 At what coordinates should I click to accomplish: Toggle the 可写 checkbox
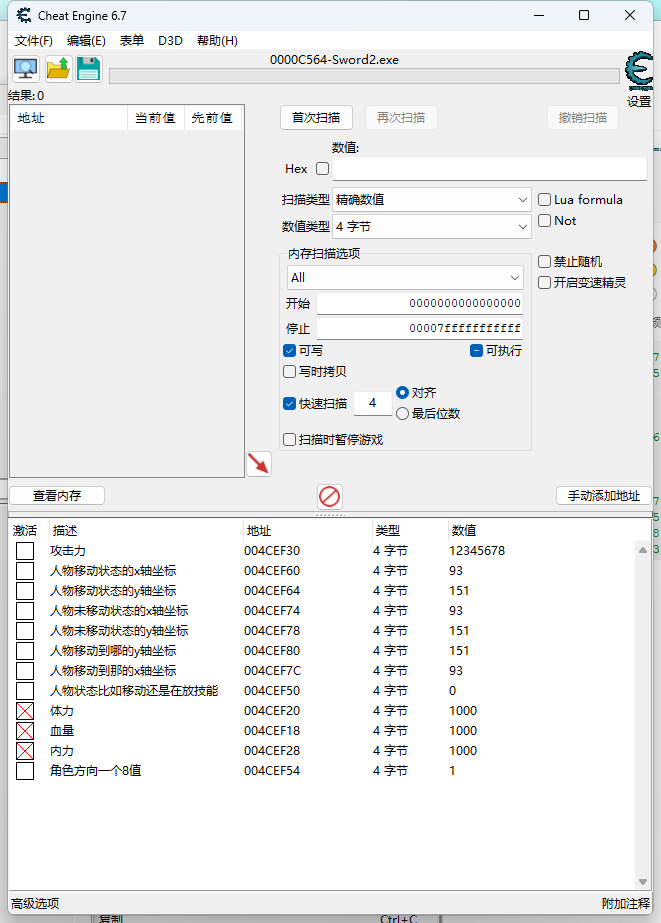[289, 351]
